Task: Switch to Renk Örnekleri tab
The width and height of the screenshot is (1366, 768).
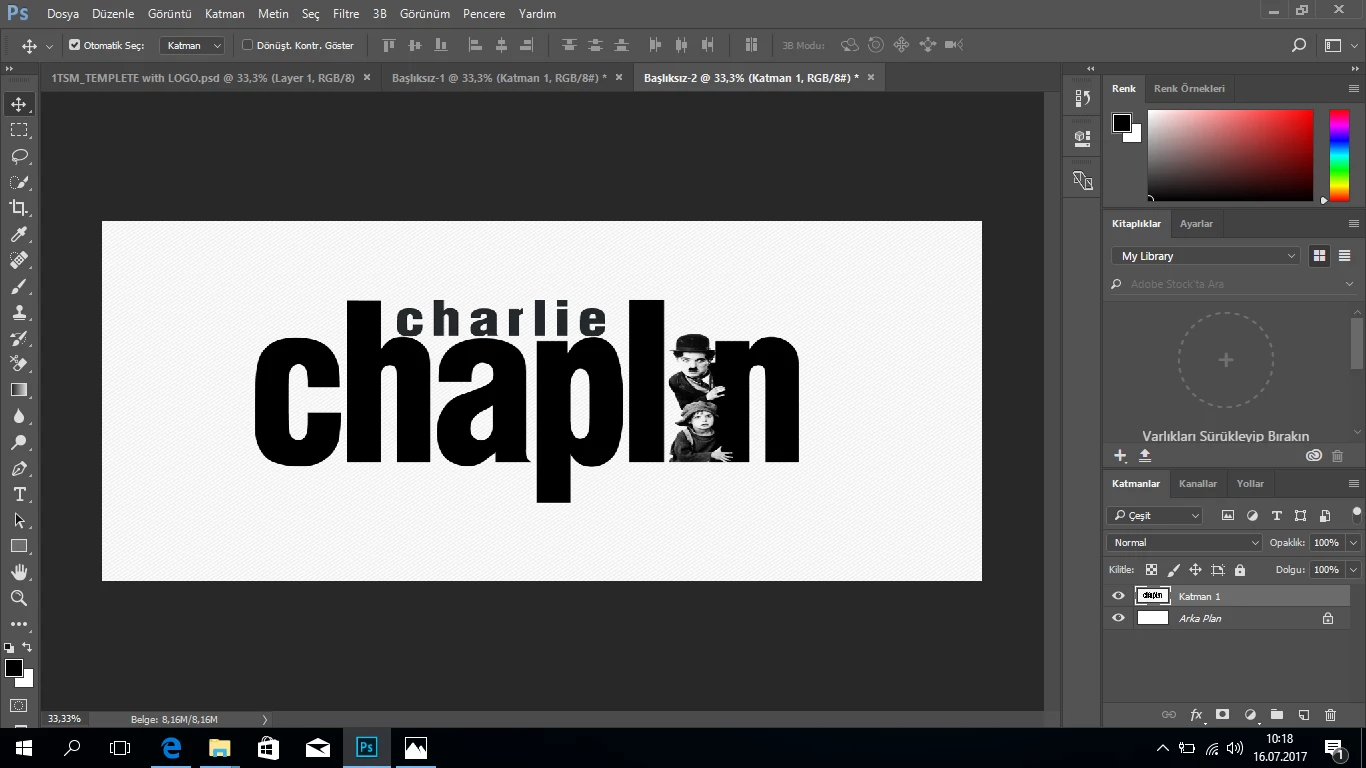Action: tap(1189, 89)
